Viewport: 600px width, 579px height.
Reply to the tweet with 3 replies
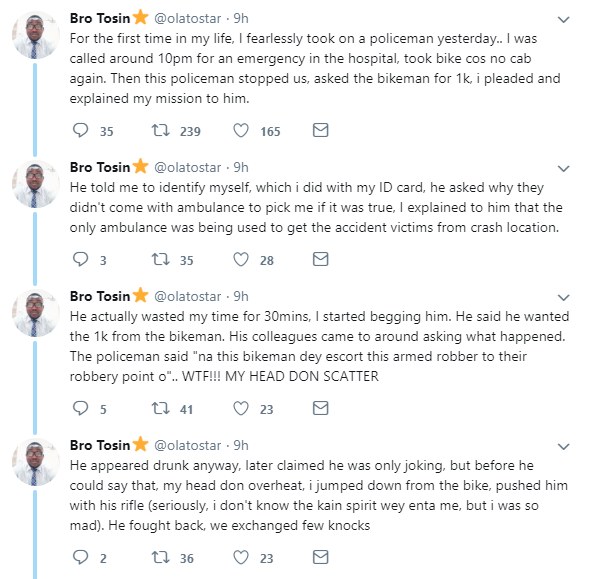(x=82, y=260)
